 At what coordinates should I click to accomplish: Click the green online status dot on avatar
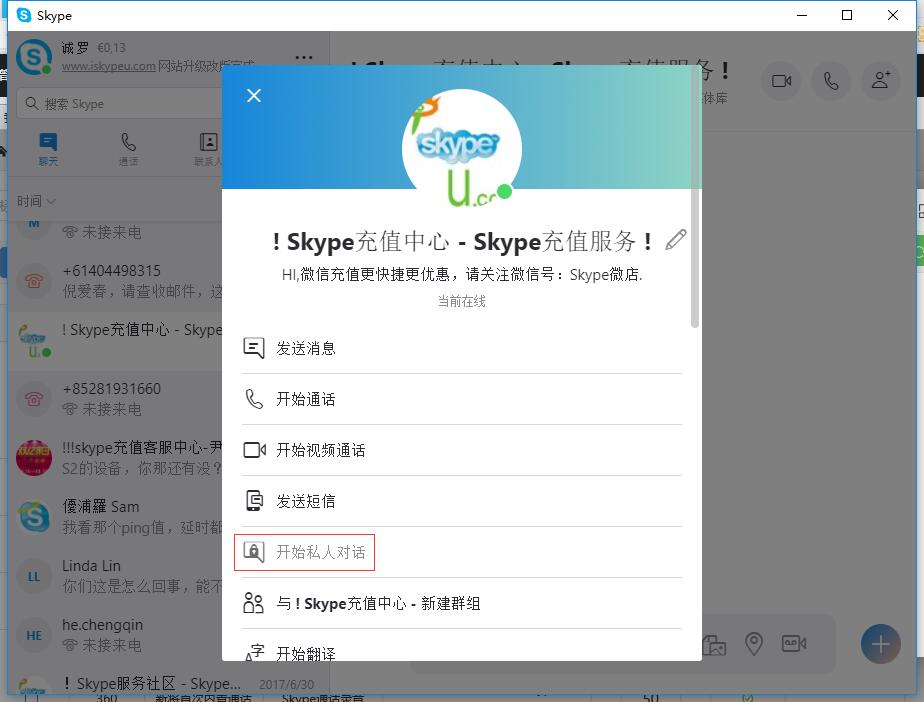(504, 192)
